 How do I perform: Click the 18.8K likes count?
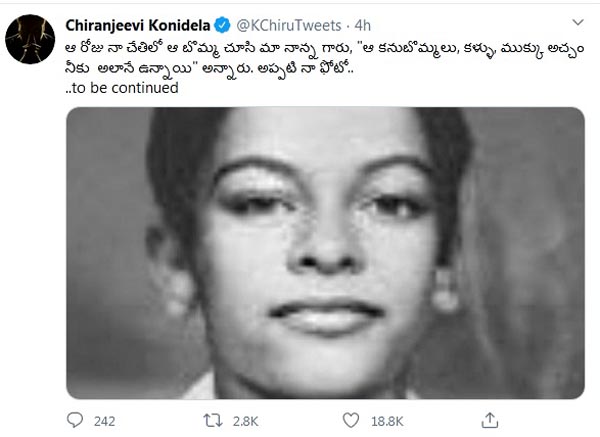(x=387, y=421)
